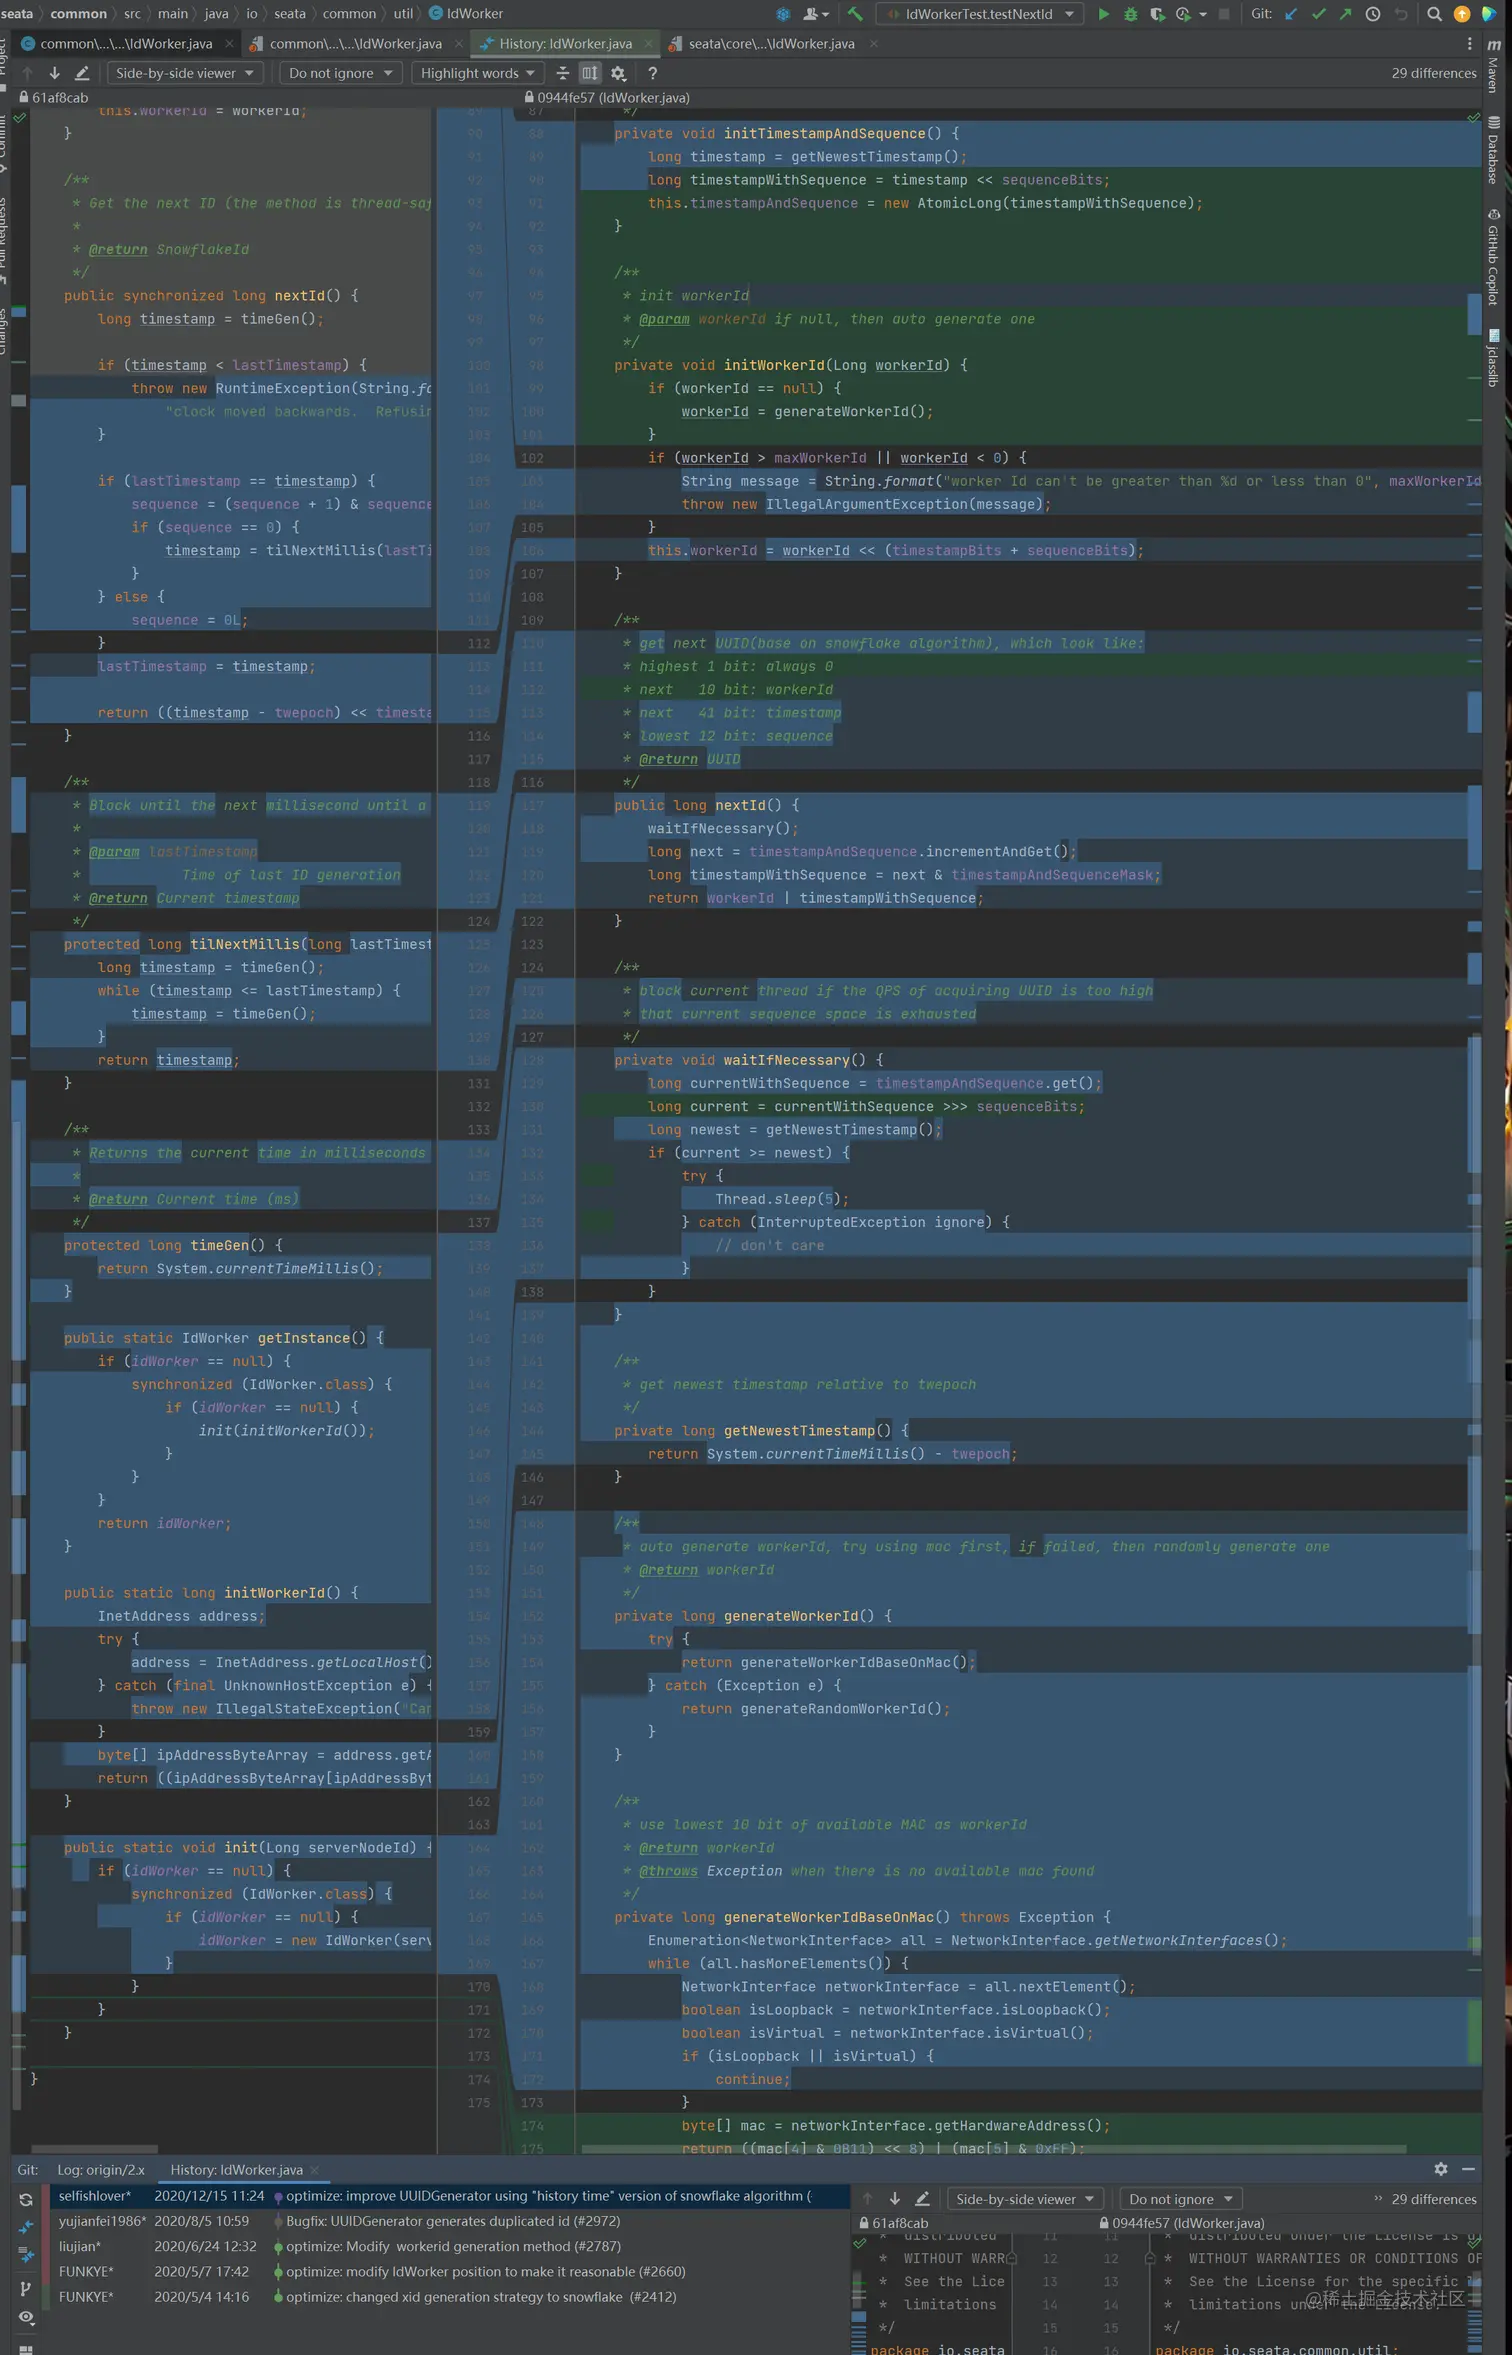Open IdWorkerTest.testNextId run configuration dropdown

(x=979, y=14)
